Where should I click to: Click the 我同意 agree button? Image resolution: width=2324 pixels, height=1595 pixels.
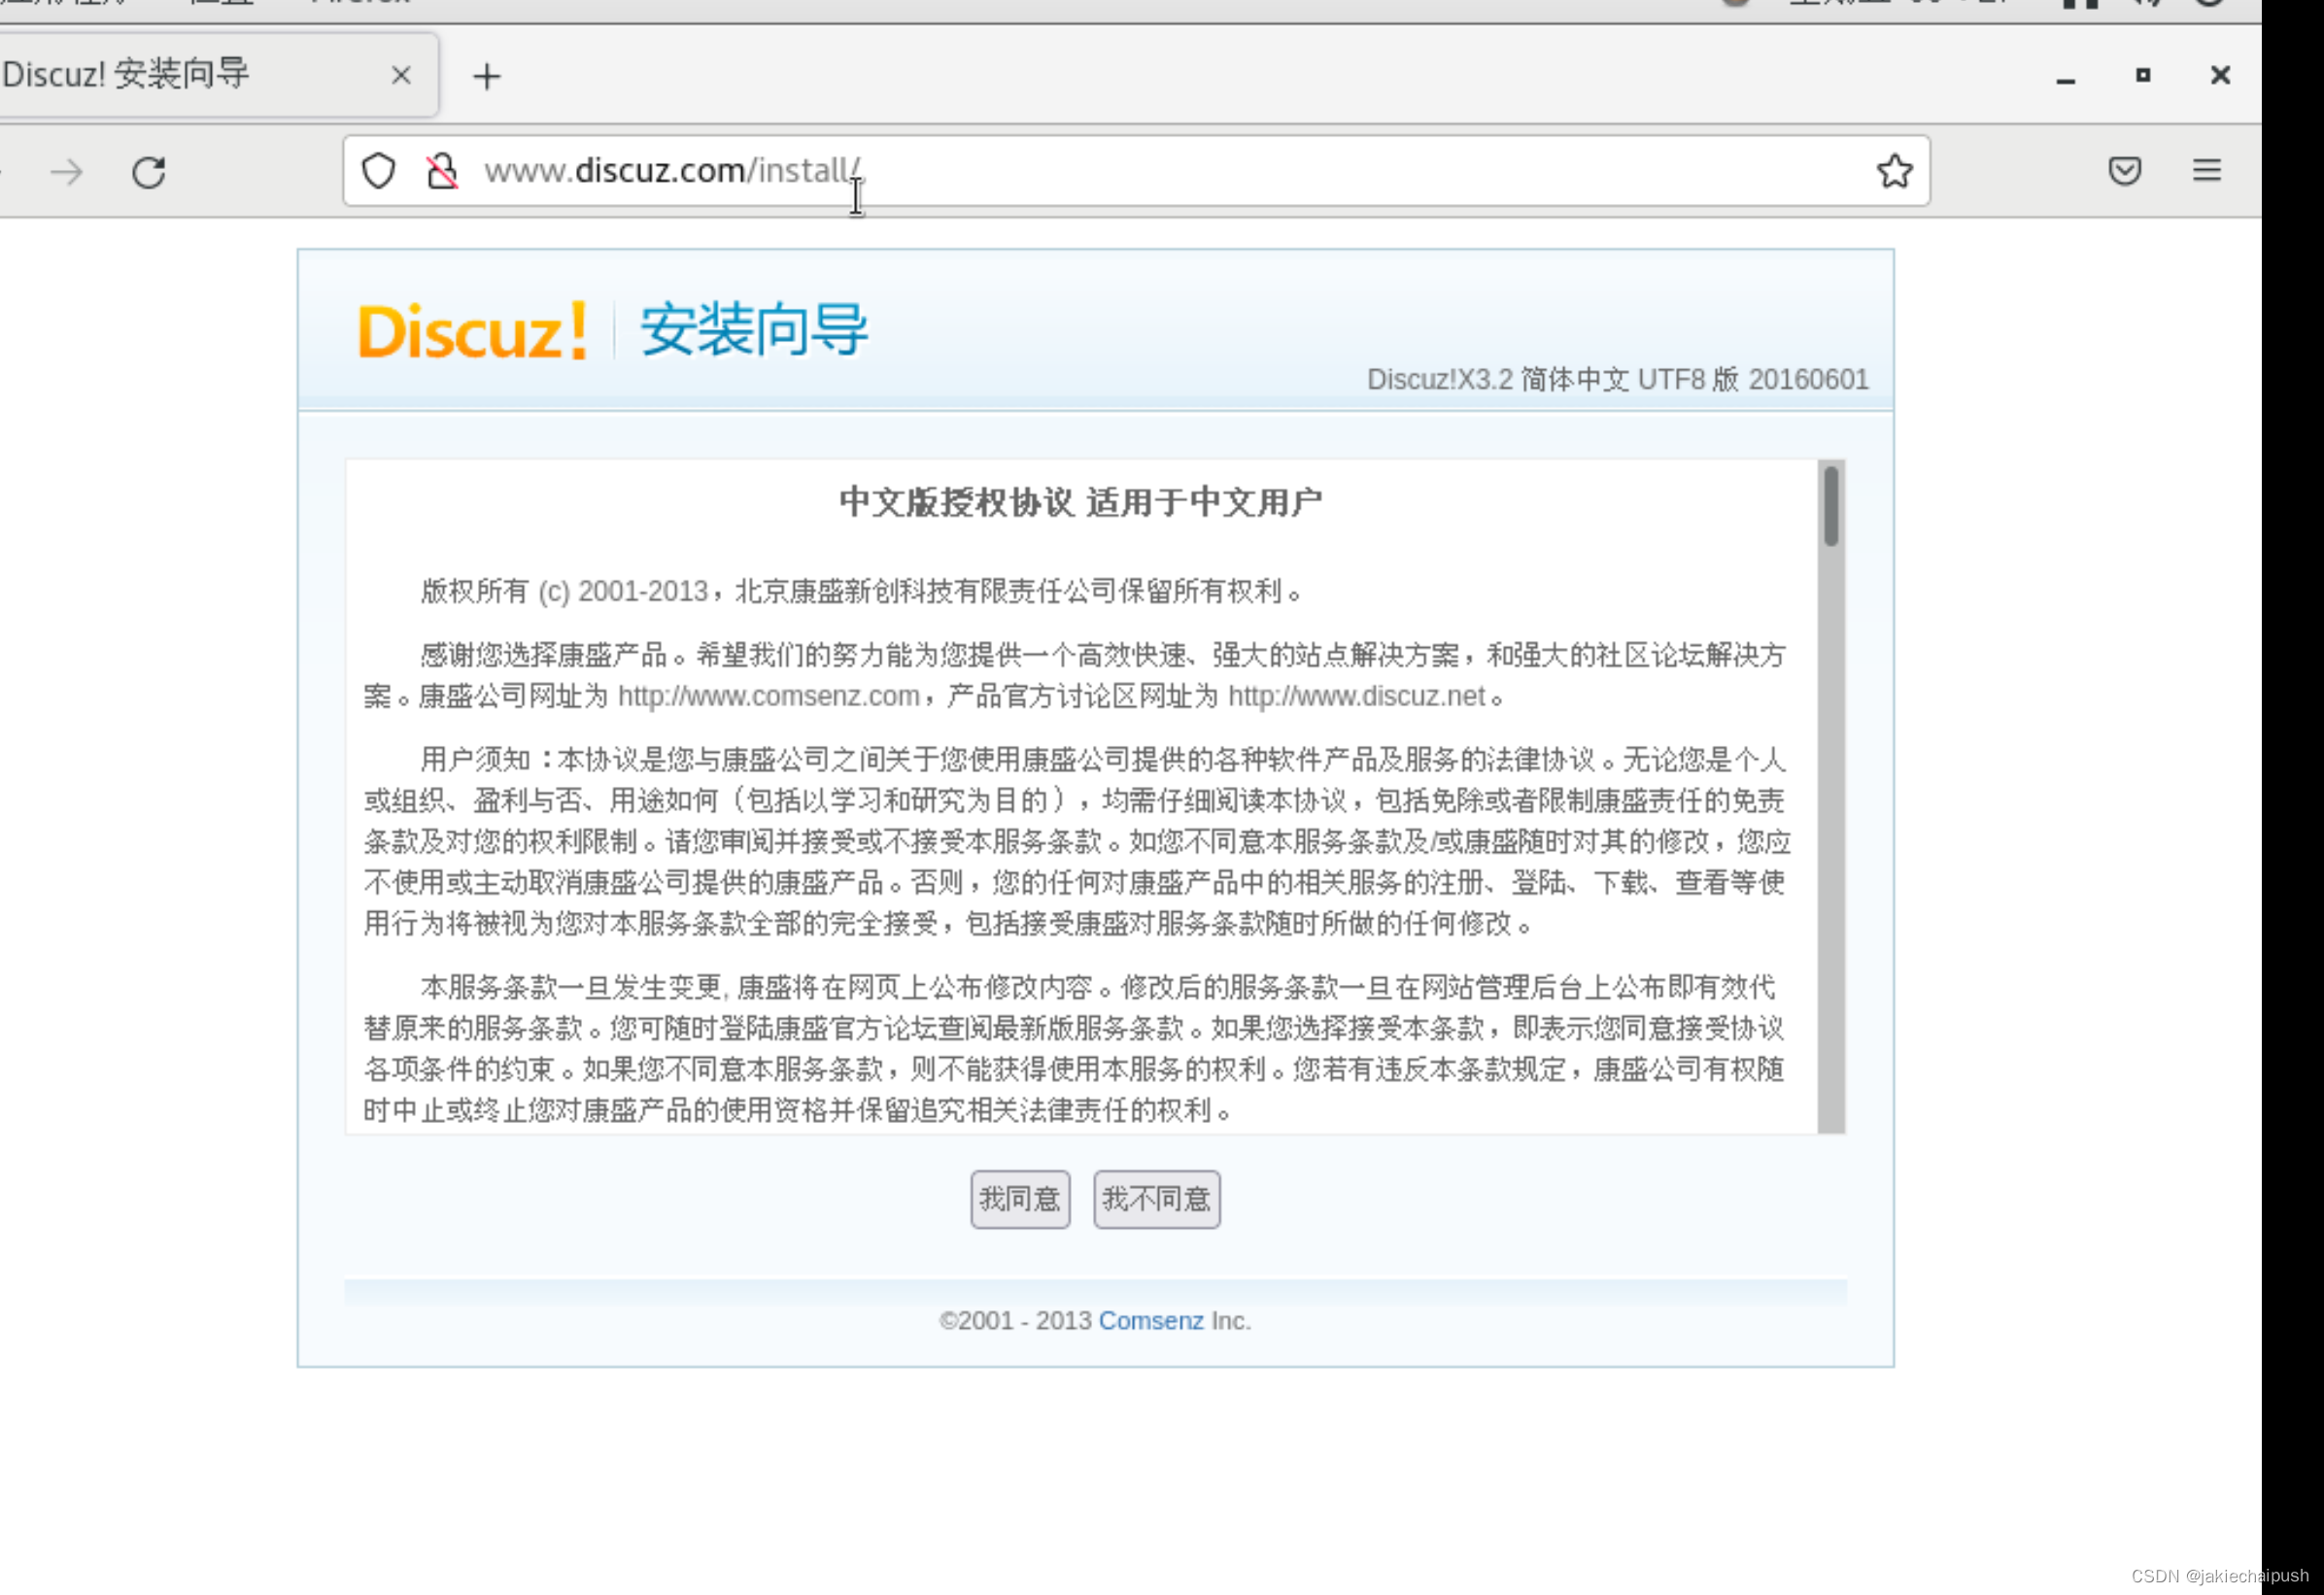pos(1019,1198)
